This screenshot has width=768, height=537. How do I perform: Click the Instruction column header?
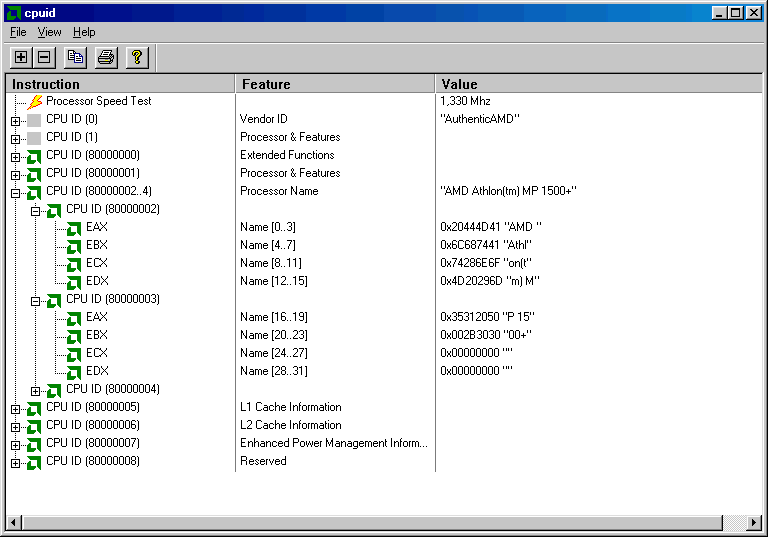coord(120,84)
